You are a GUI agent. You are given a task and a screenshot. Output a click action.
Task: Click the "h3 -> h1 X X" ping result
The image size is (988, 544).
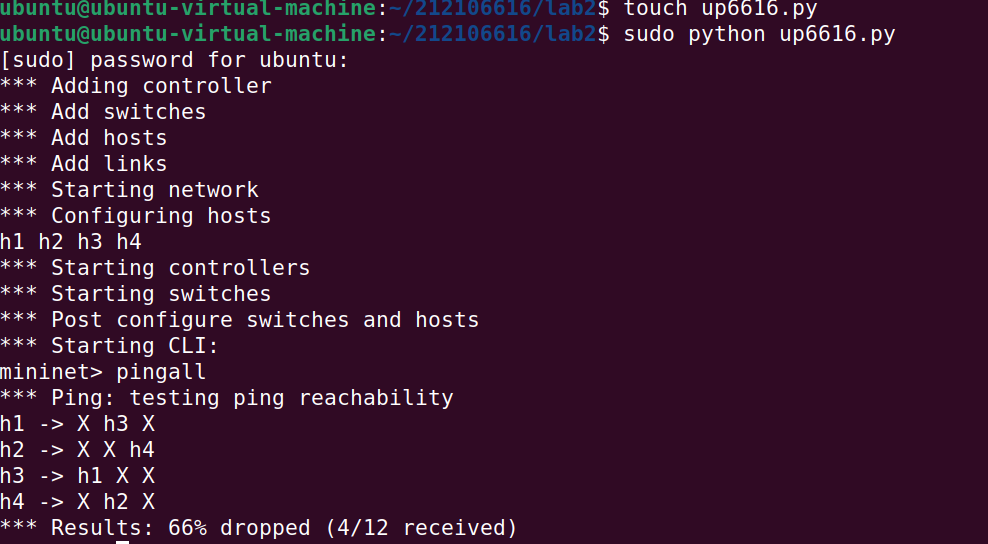[x=78, y=476]
